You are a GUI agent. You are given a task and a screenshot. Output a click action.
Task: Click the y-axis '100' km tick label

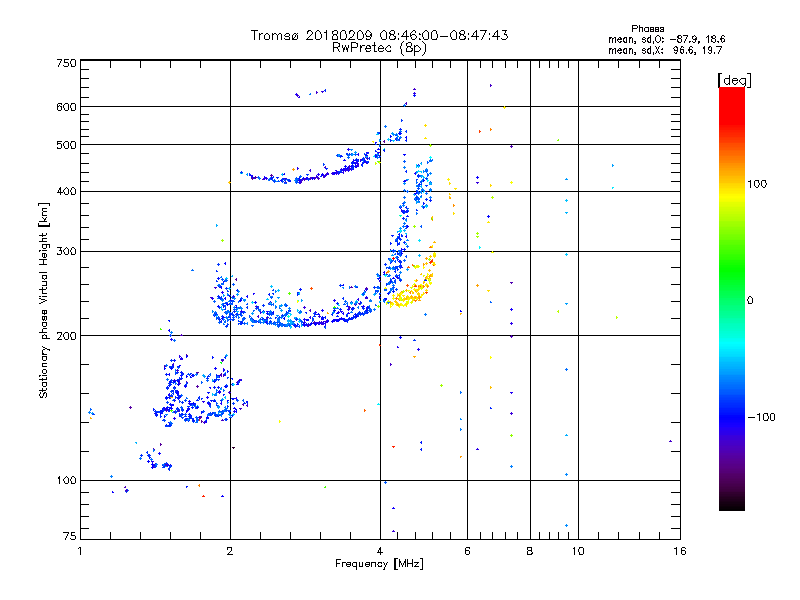pos(66,481)
